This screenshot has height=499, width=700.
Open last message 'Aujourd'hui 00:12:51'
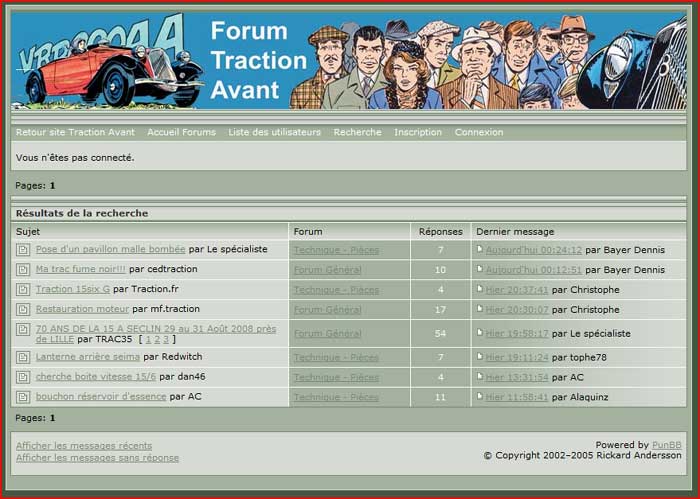coord(534,270)
